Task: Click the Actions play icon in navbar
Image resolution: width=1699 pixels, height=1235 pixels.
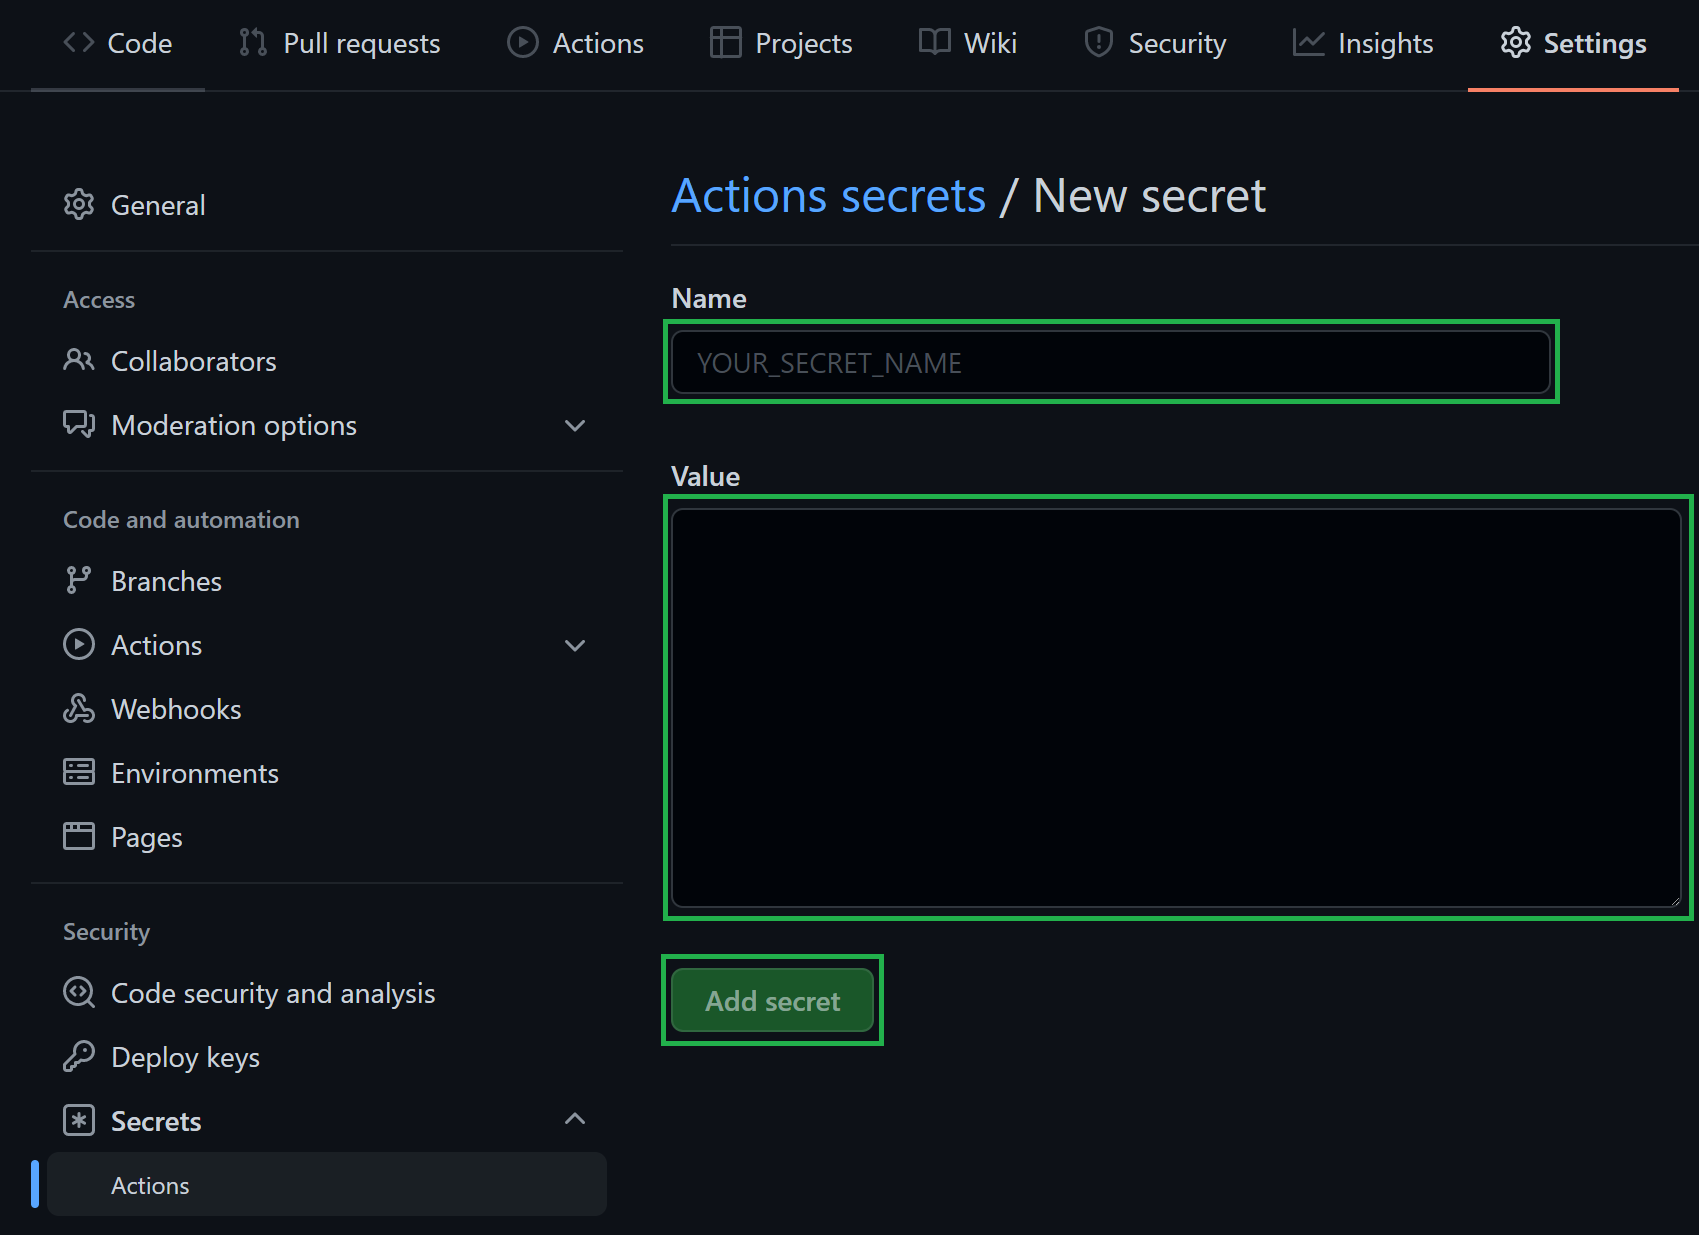Action: tap(521, 43)
